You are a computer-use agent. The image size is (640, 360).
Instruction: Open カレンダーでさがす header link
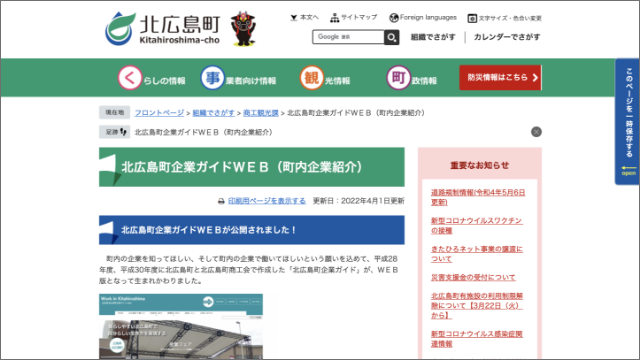coord(507,37)
